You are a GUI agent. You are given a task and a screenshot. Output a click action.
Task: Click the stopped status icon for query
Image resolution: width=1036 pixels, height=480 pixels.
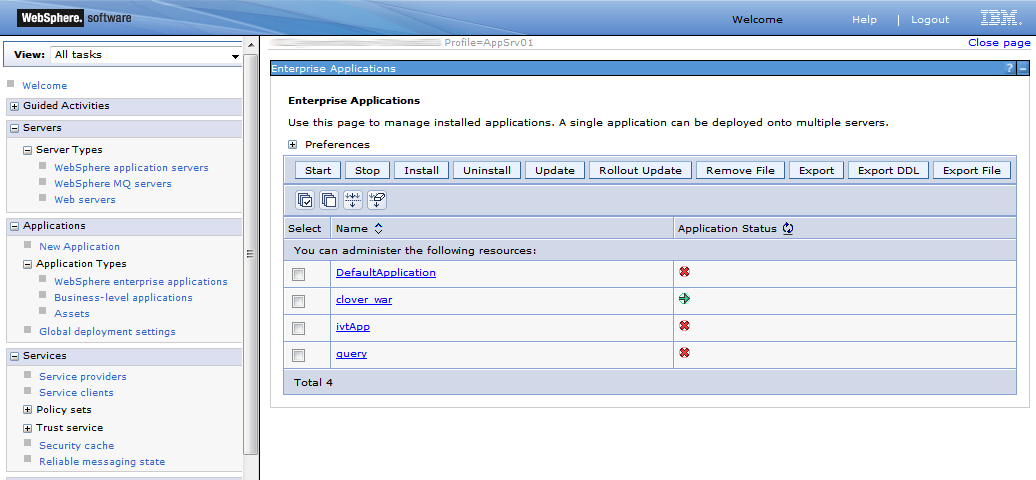point(684,353)
